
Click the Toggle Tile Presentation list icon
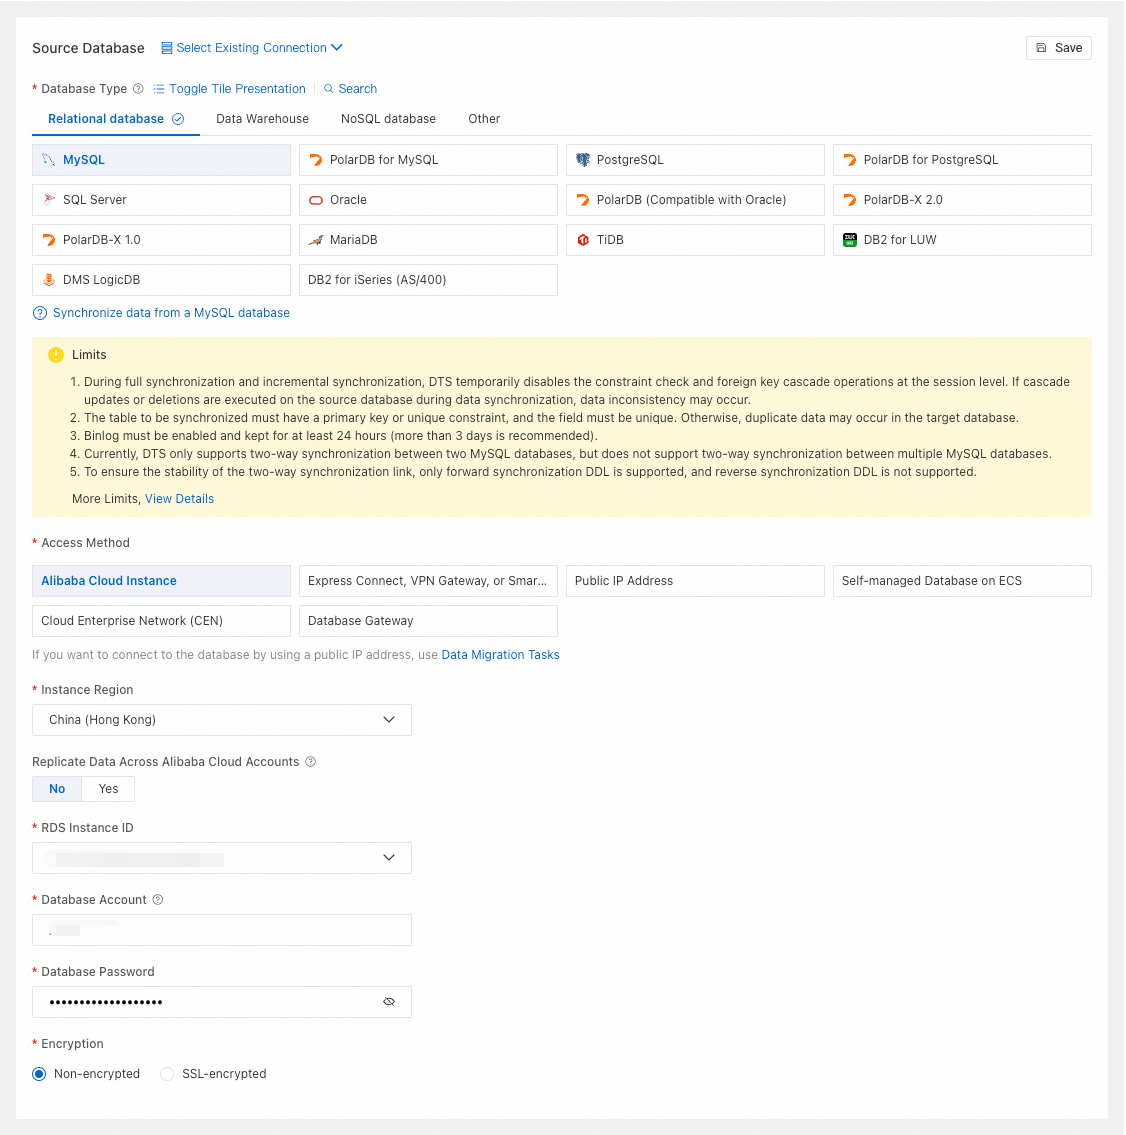(158, 88)
